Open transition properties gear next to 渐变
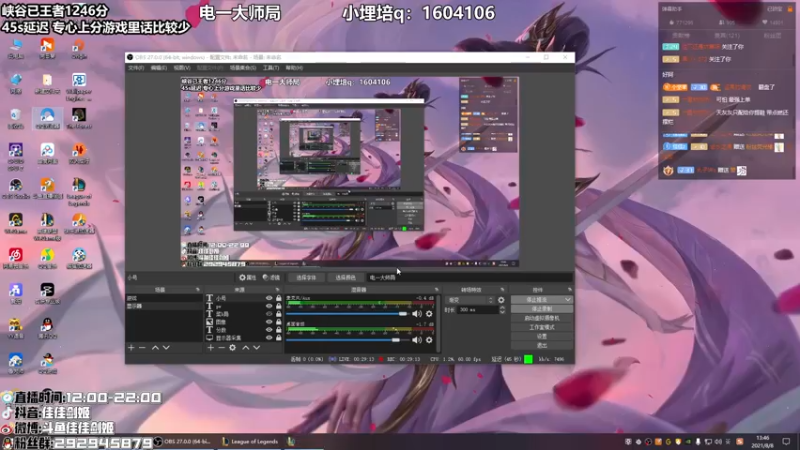Screen dimensions: 800x450 (501, 300)
